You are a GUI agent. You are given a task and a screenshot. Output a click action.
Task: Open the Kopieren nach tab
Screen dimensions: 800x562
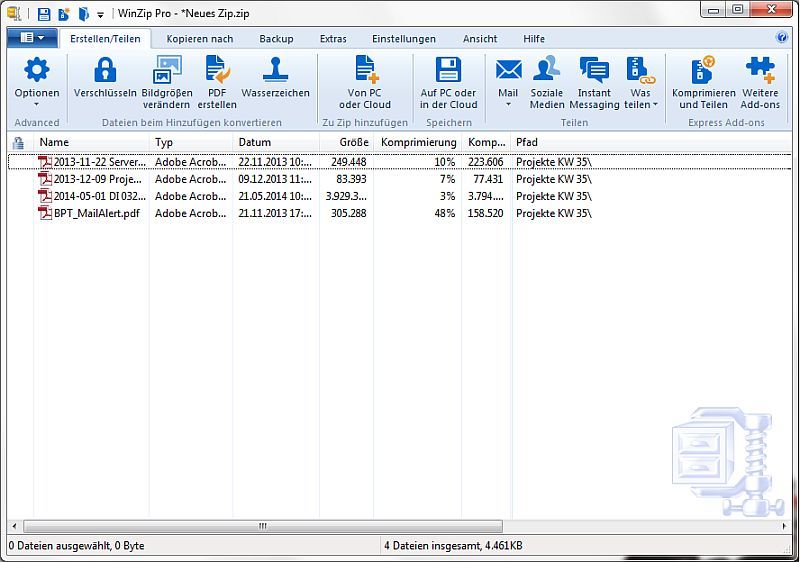pos(199,39)
